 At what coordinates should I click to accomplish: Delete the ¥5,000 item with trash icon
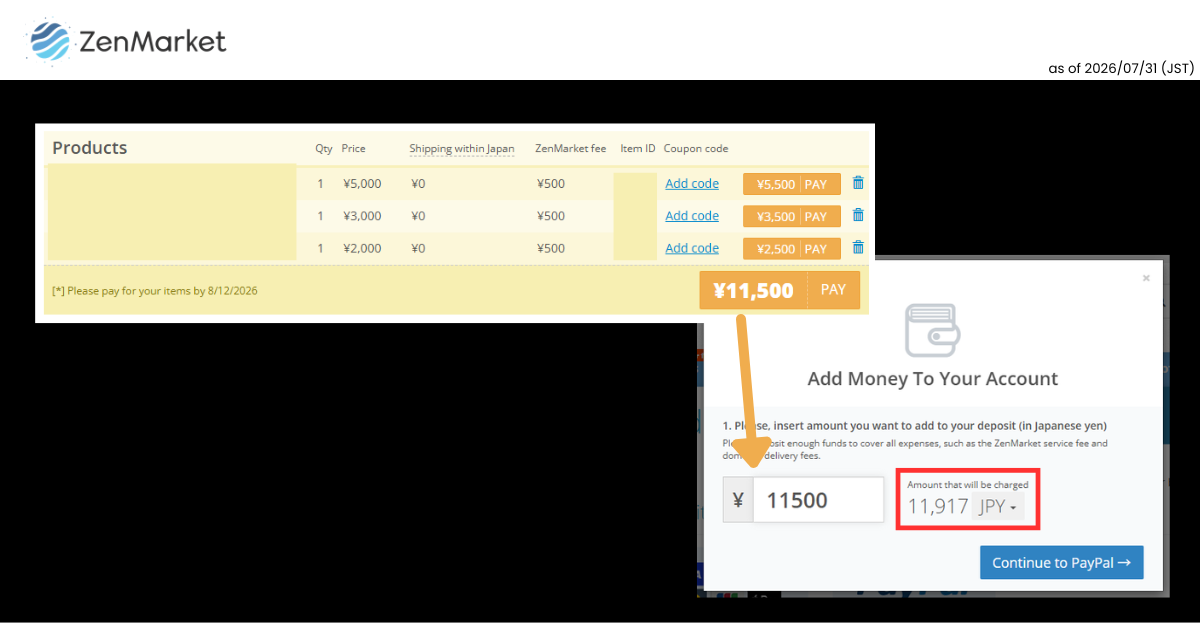[858, 183]
